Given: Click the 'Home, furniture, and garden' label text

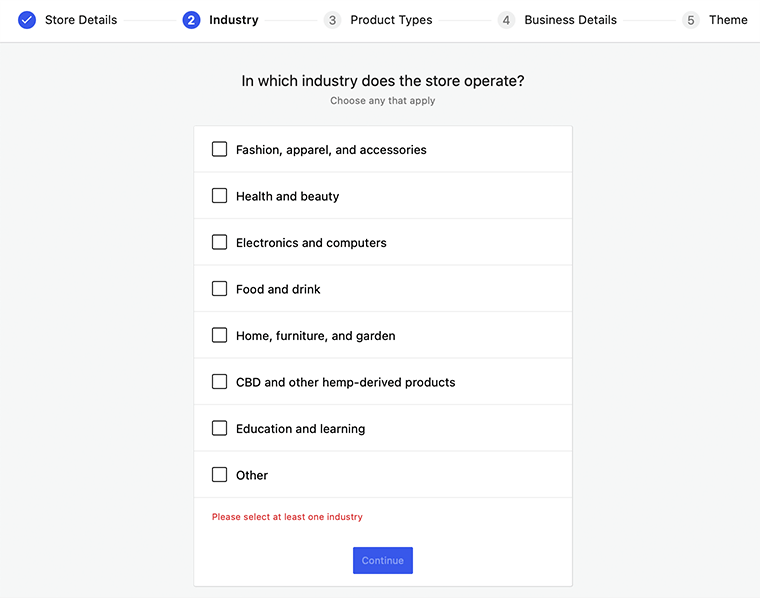Looking at the screenshot, I should 316,336.
